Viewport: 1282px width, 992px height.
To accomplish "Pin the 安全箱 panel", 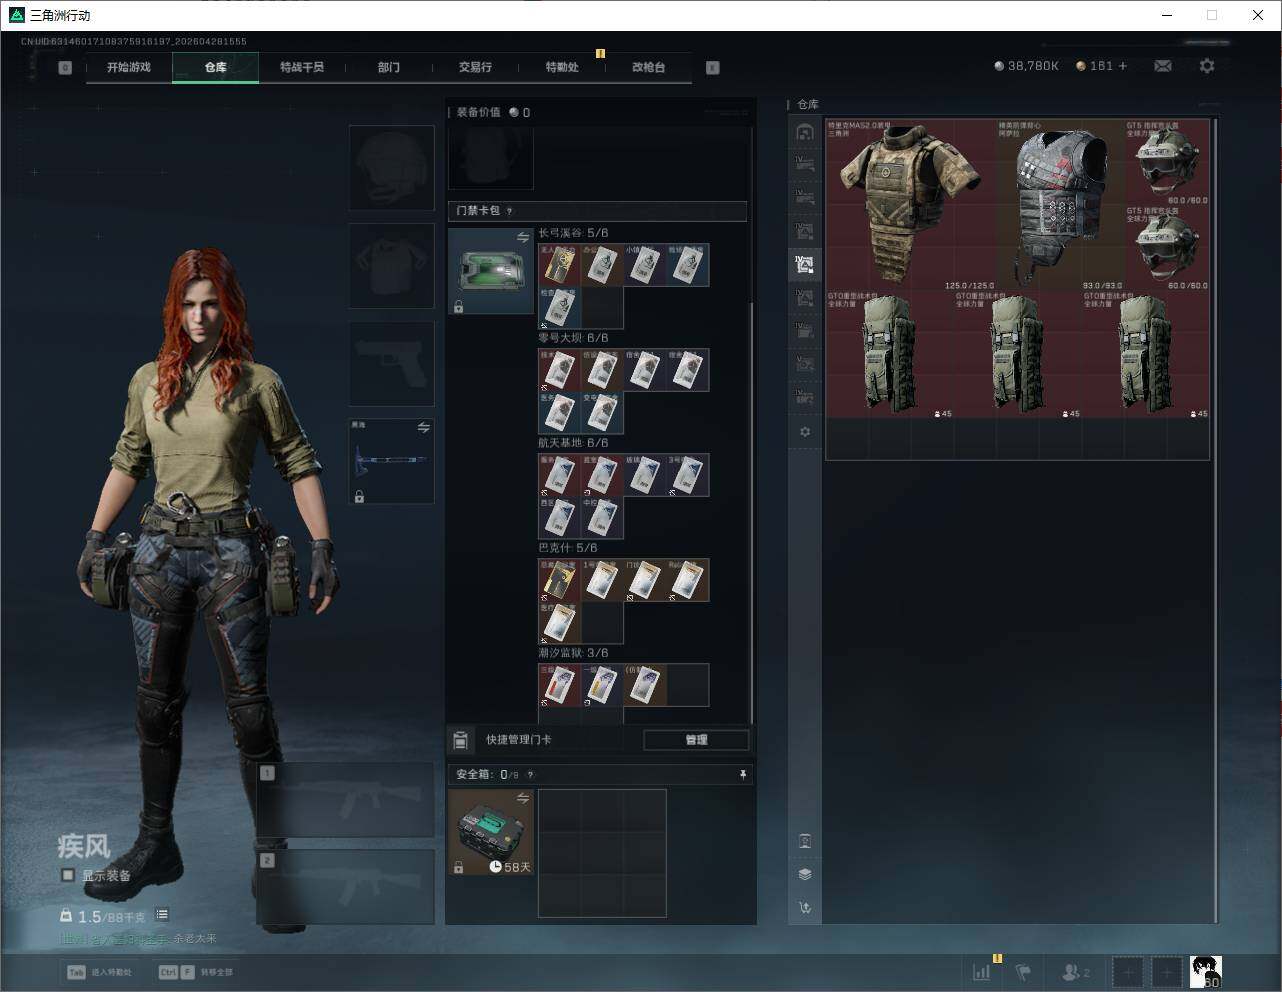I will tap(742, 774).
